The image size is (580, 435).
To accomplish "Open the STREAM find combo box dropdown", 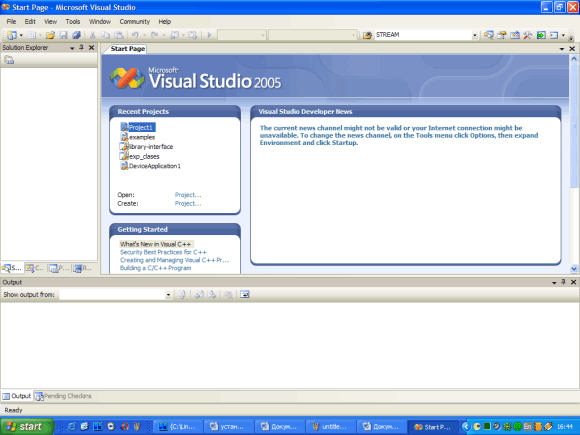I will [475, 35].
